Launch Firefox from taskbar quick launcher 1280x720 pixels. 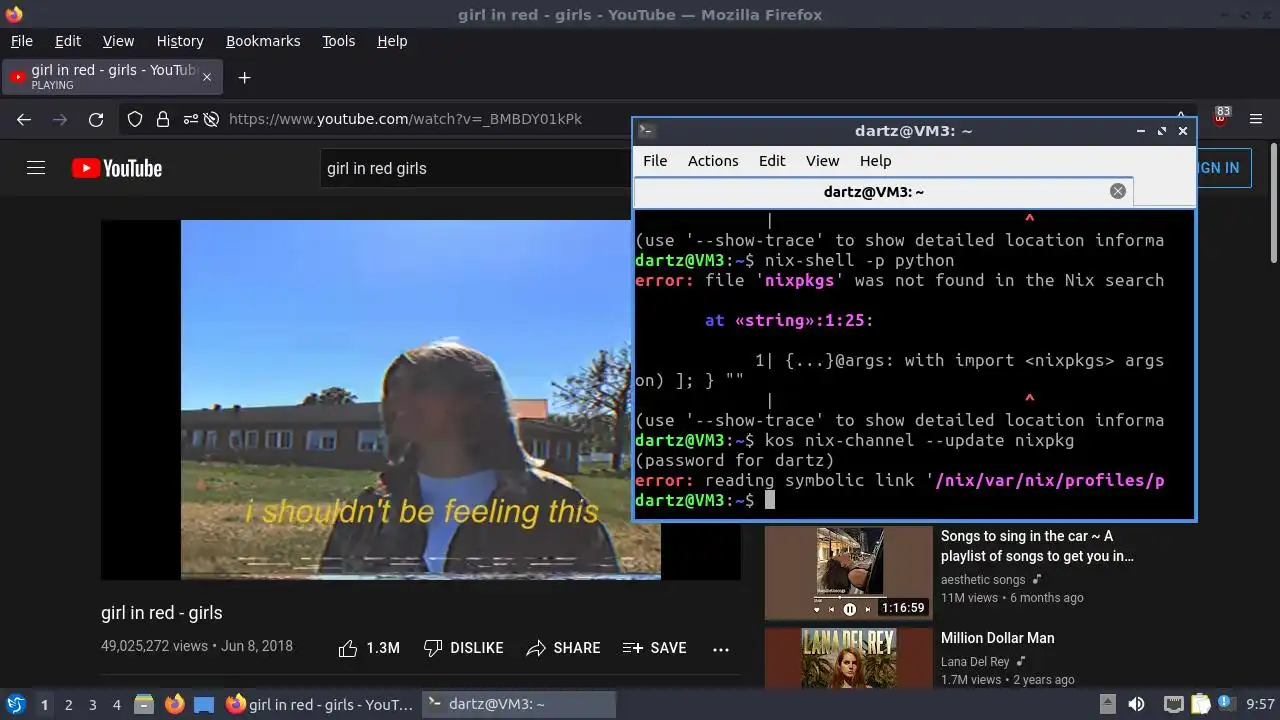coord(174,705)
